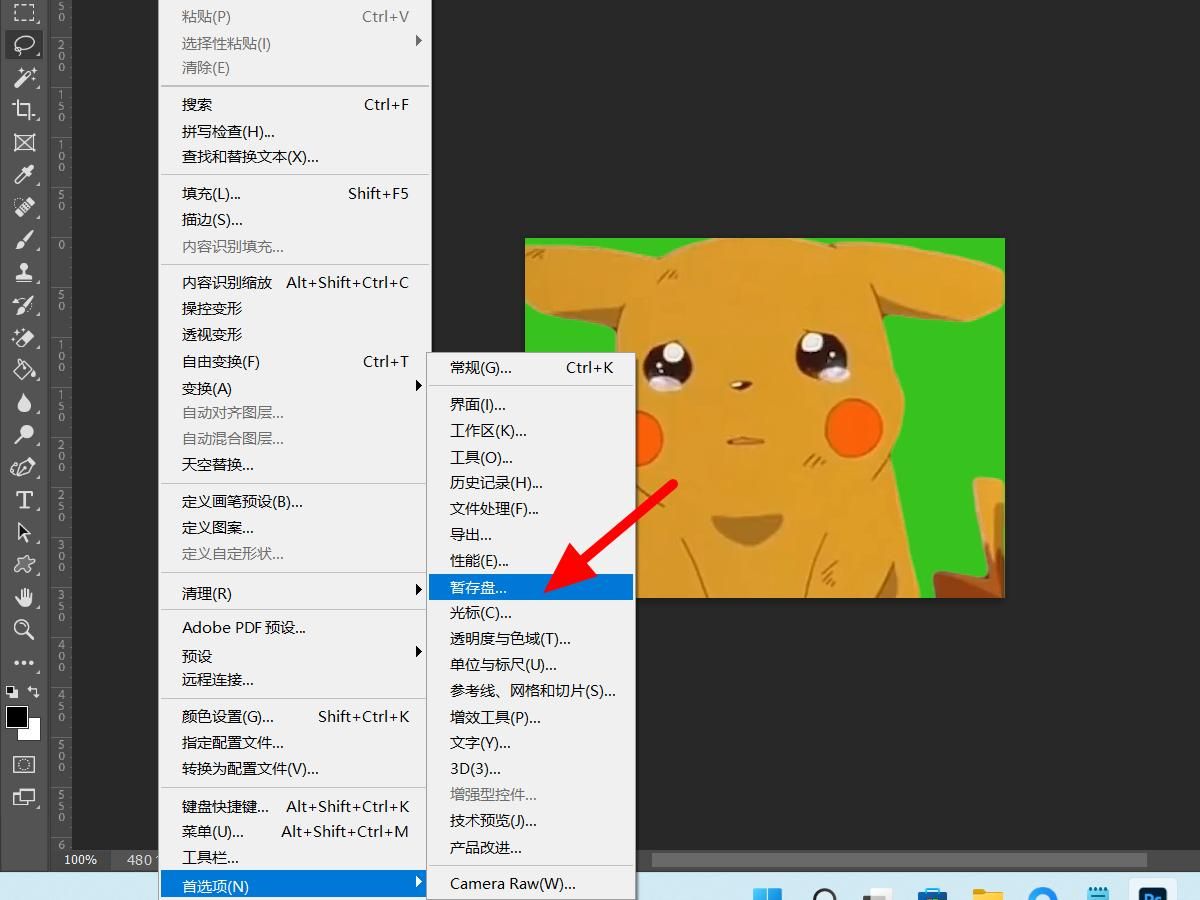Select the Type tool

tap(23, 500)
